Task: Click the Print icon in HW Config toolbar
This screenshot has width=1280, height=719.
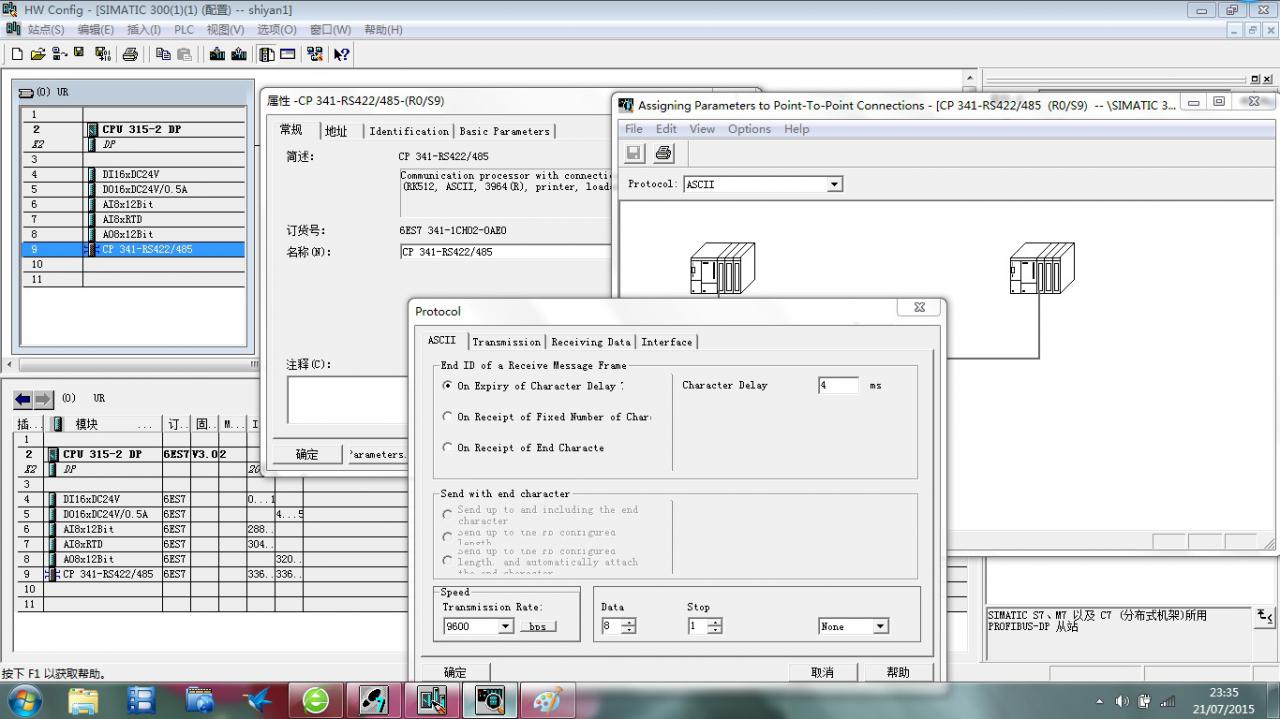Action: (x=130, y=54)
